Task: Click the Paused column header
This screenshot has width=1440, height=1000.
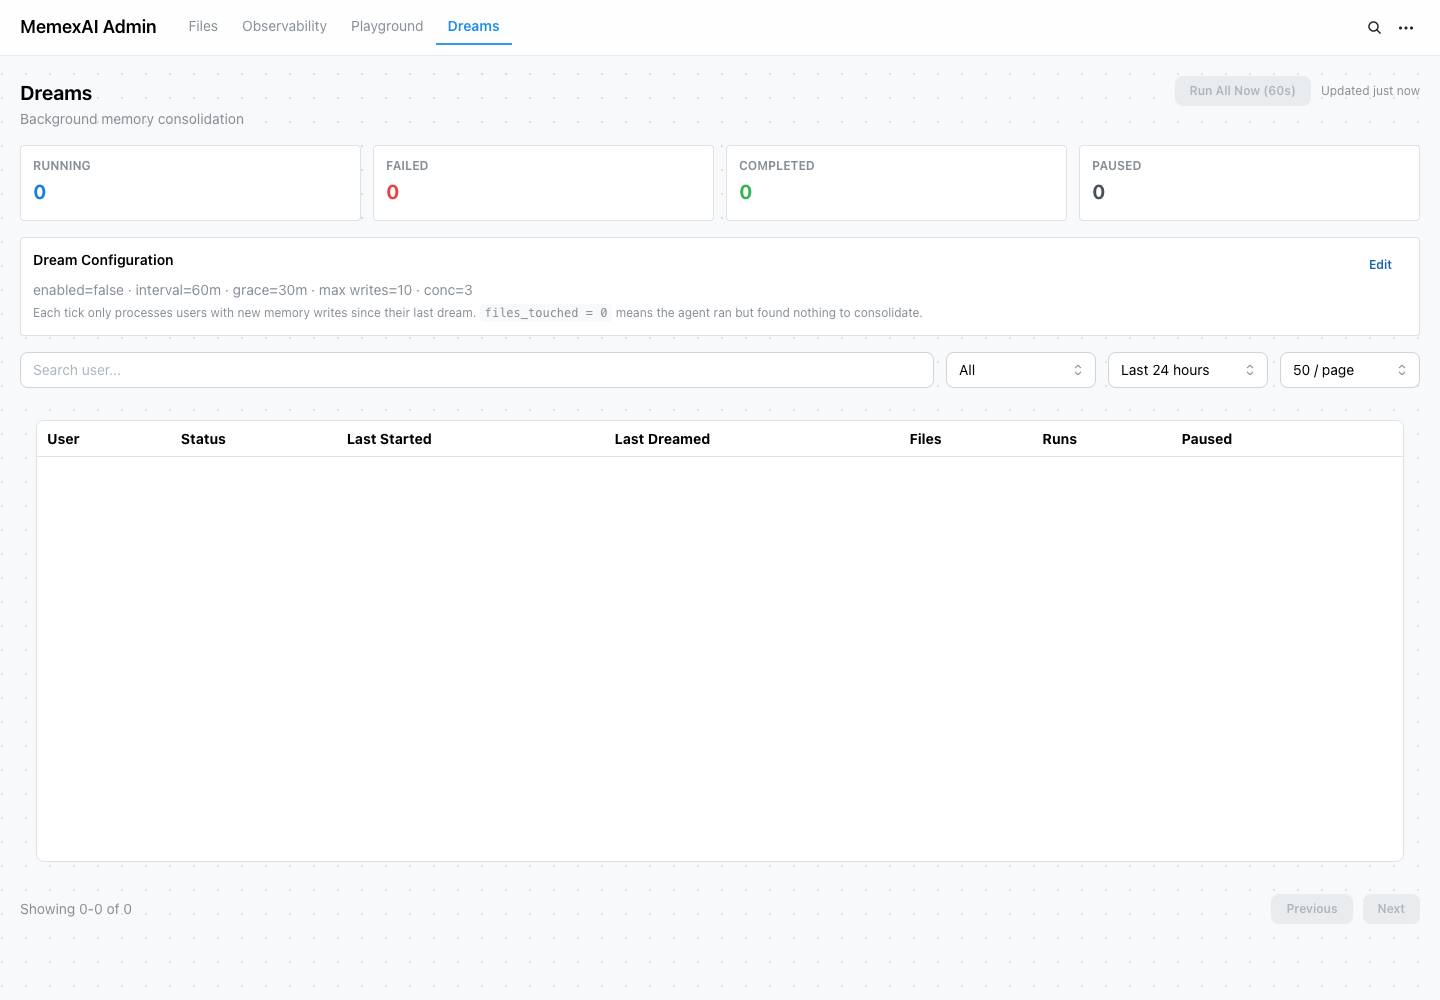Action: (x=1206, y=439)
